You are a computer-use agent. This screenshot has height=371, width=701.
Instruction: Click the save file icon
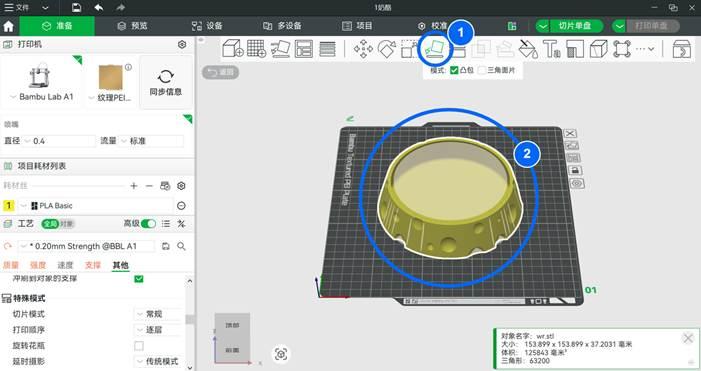(x=76, y=8)
